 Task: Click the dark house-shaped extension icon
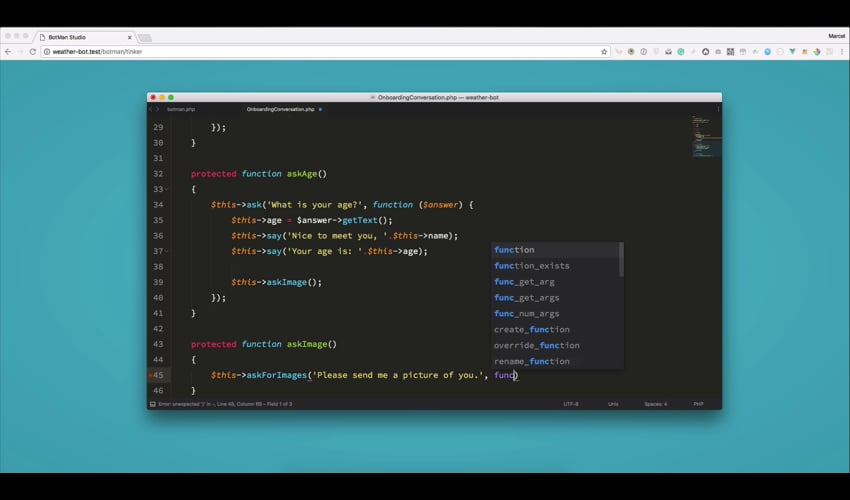point(705,52)
